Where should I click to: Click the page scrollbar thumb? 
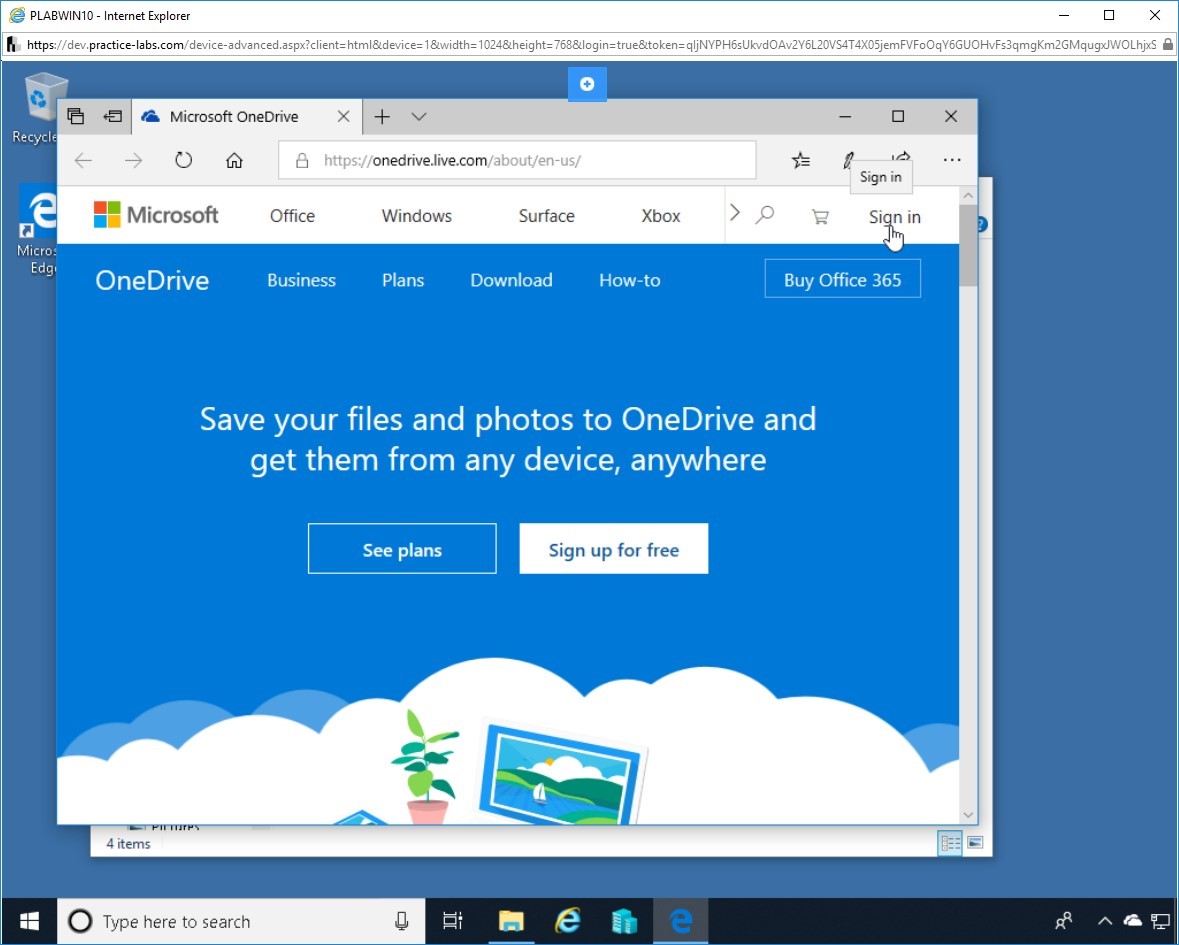pyautogui.click(x=968, y=245)
